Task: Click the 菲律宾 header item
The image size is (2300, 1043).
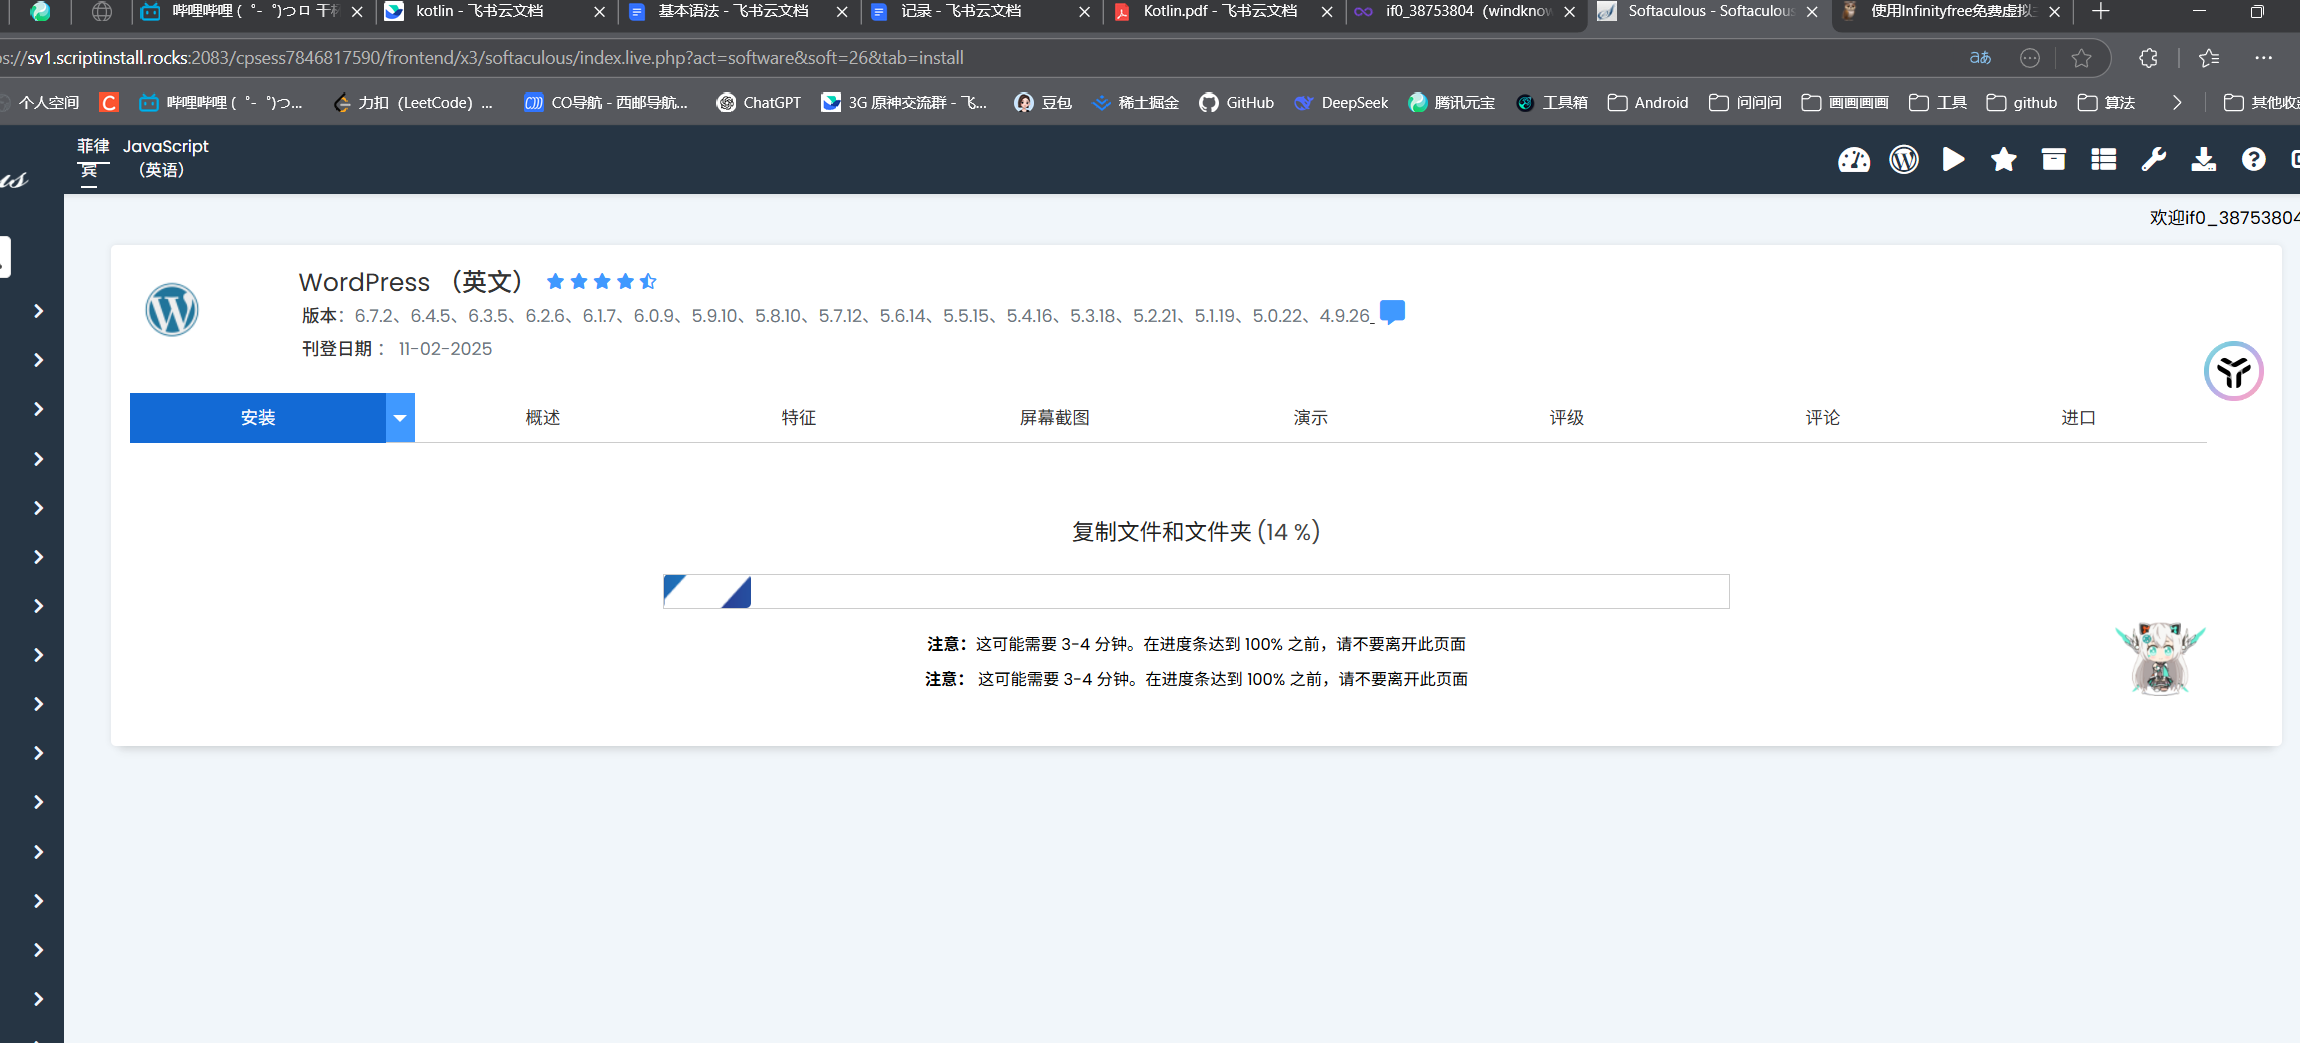Action: 92,158
